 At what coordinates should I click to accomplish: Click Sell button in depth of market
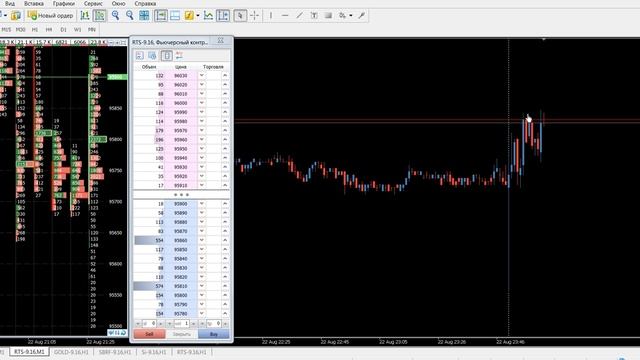149,334
